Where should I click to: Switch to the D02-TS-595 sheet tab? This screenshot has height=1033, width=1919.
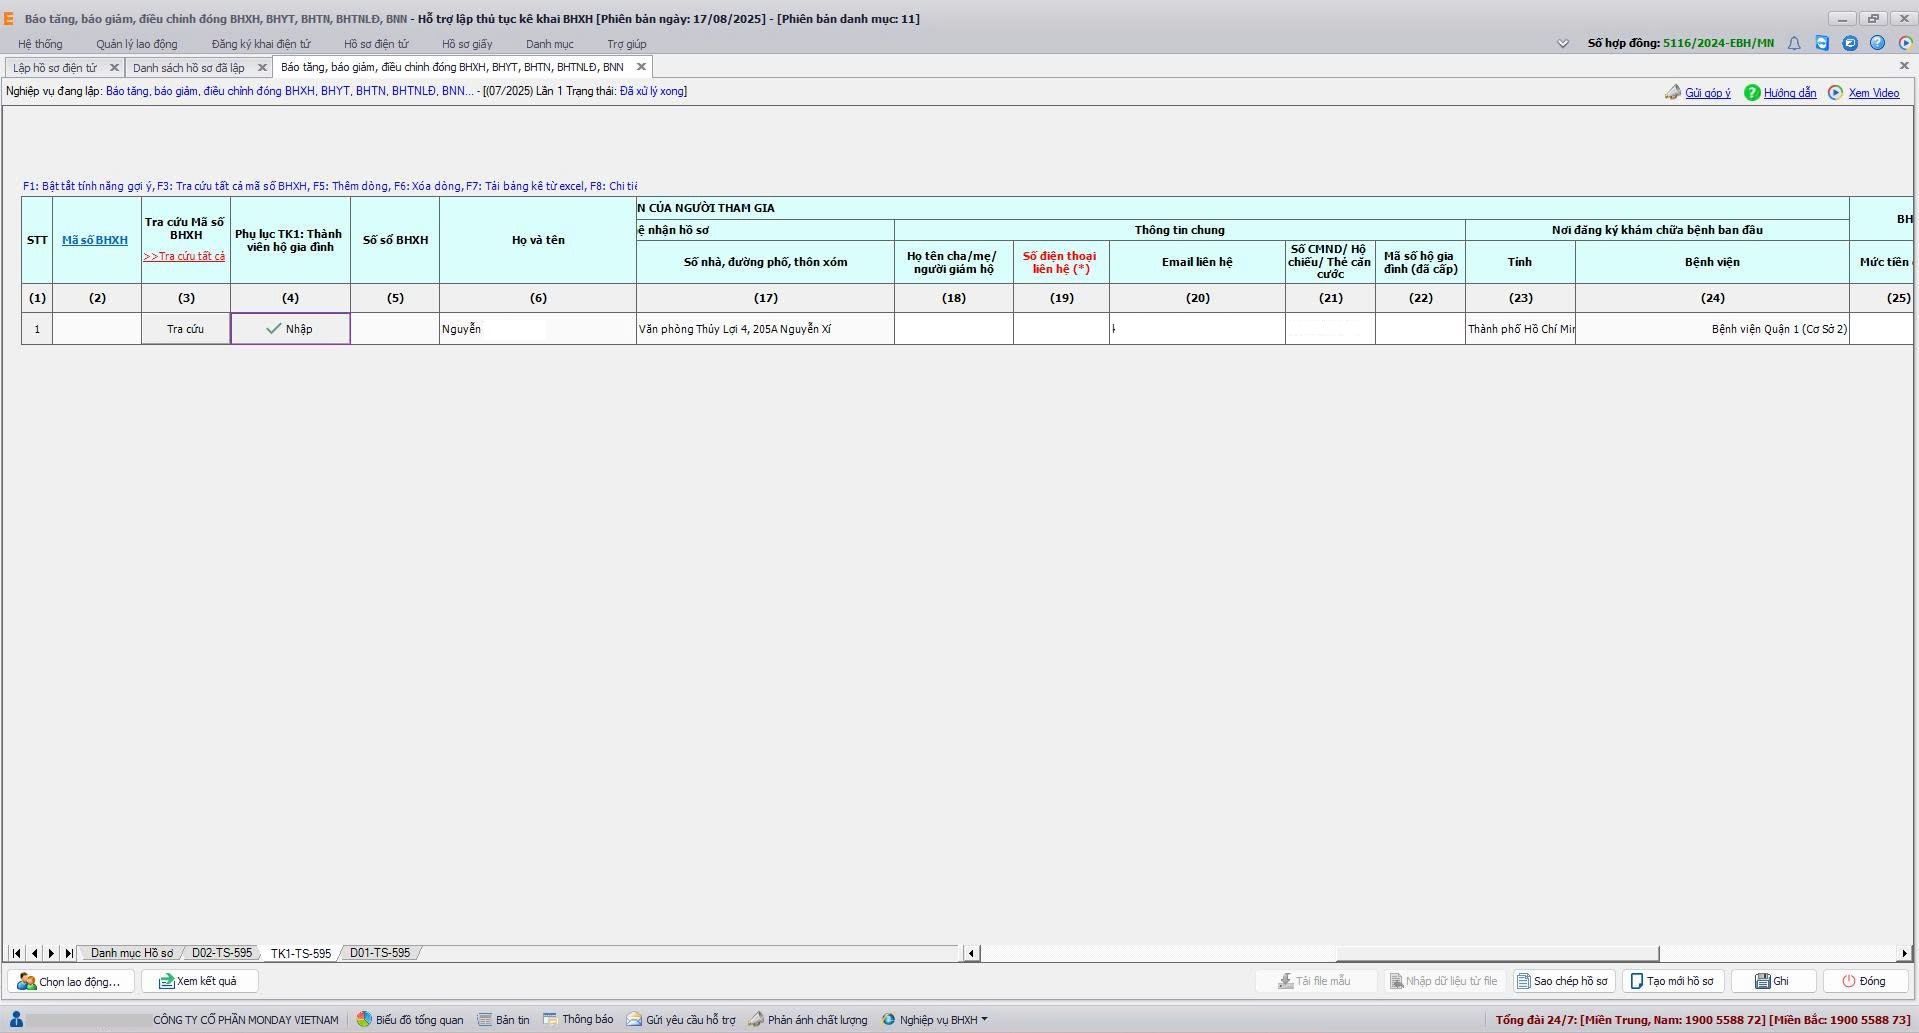pos(222,953)
